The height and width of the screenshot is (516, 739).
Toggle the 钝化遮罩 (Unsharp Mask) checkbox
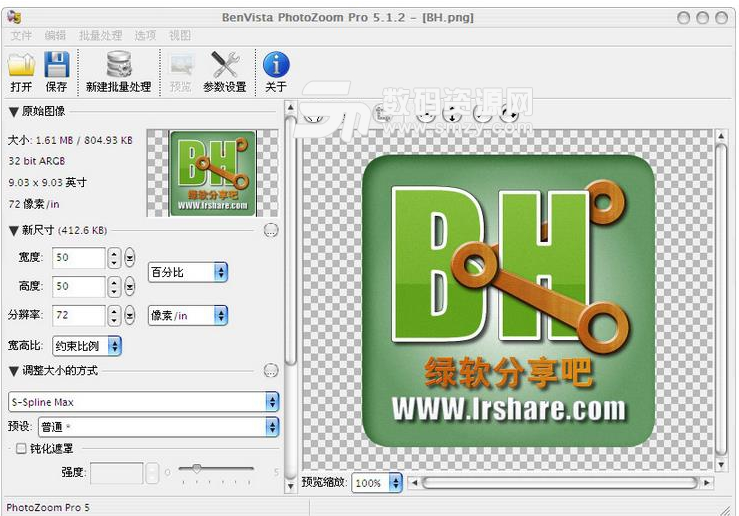tap(21, 448)
